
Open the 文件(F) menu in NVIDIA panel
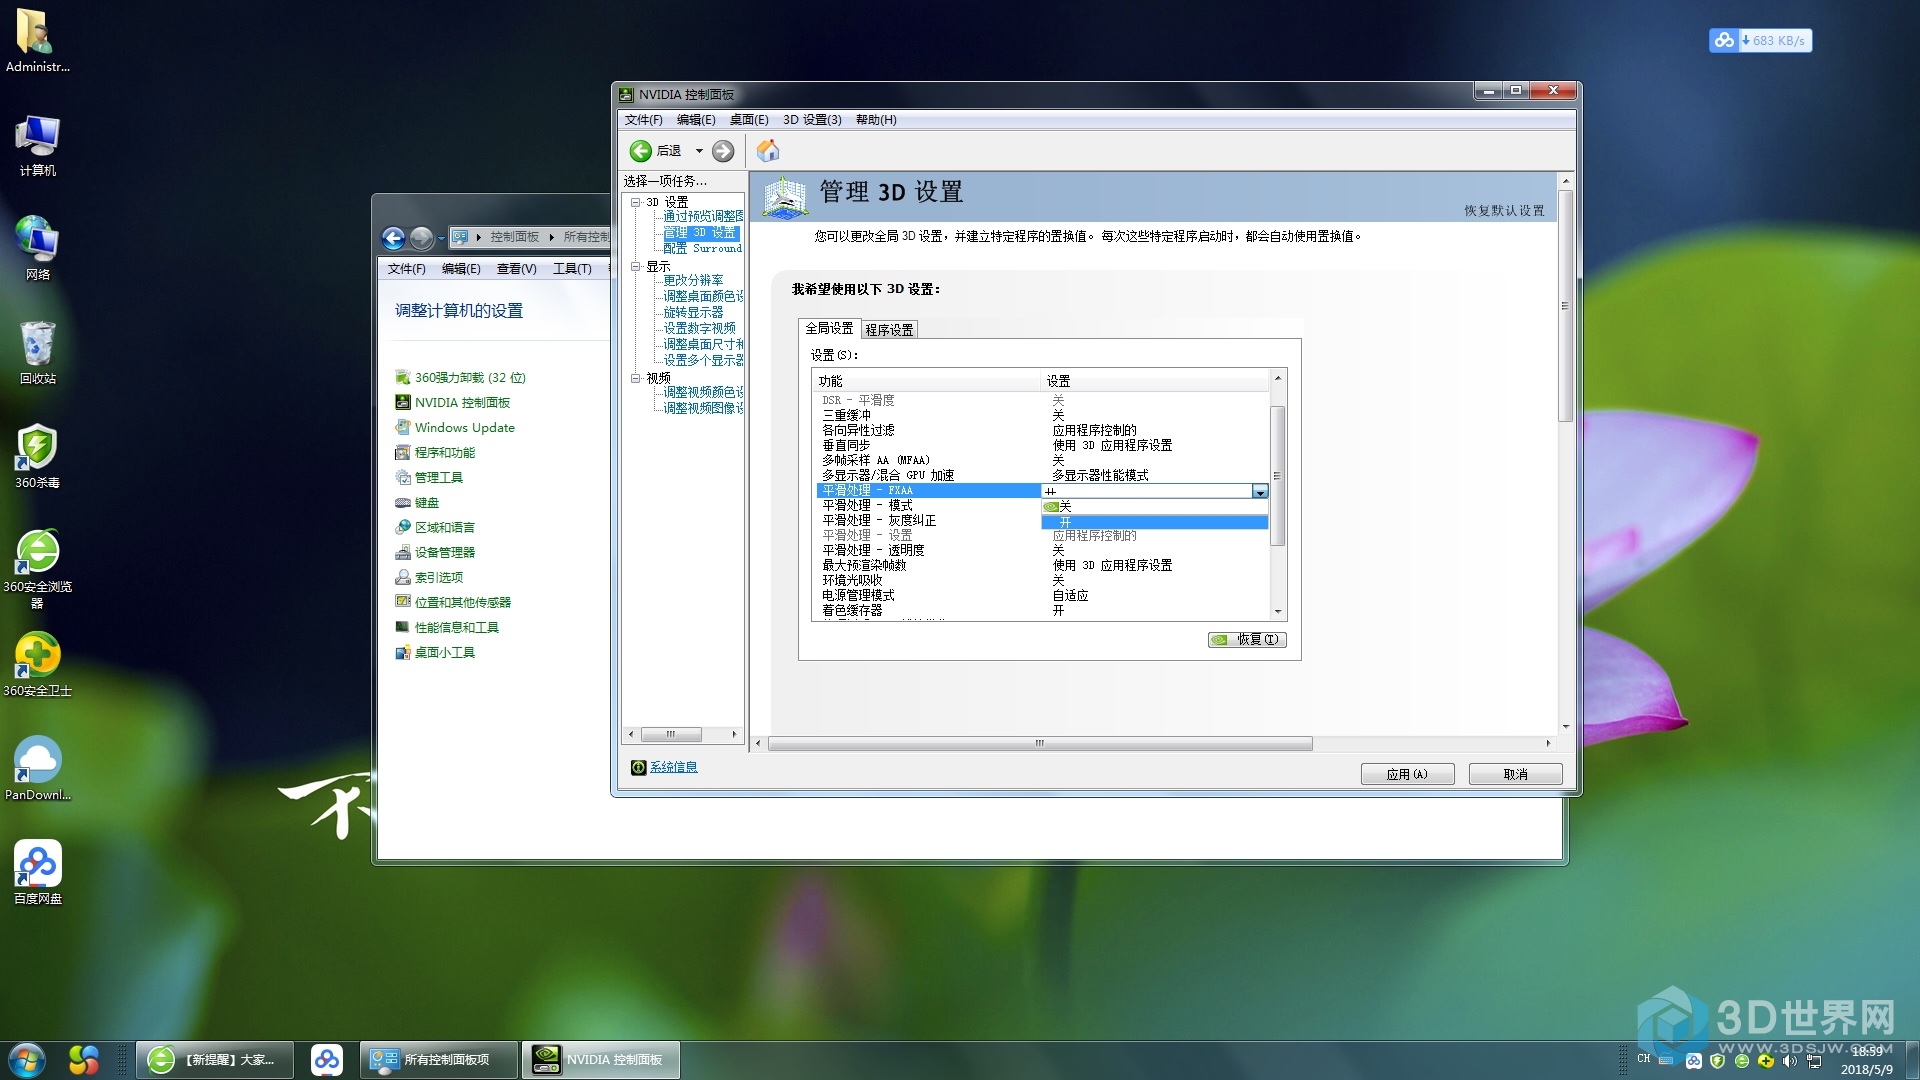(643, 120)
